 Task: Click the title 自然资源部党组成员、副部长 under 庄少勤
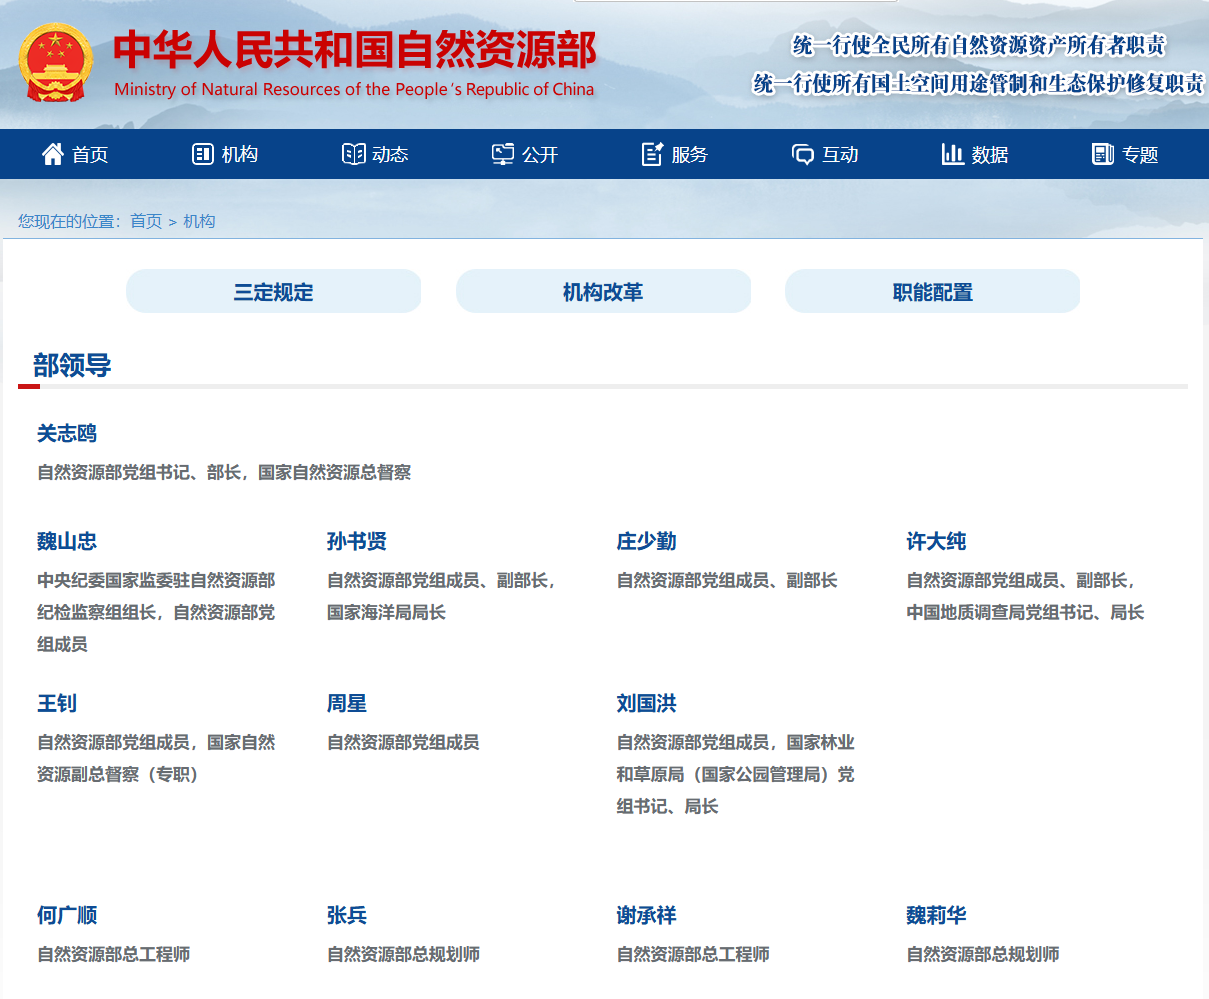click(727, 580)
